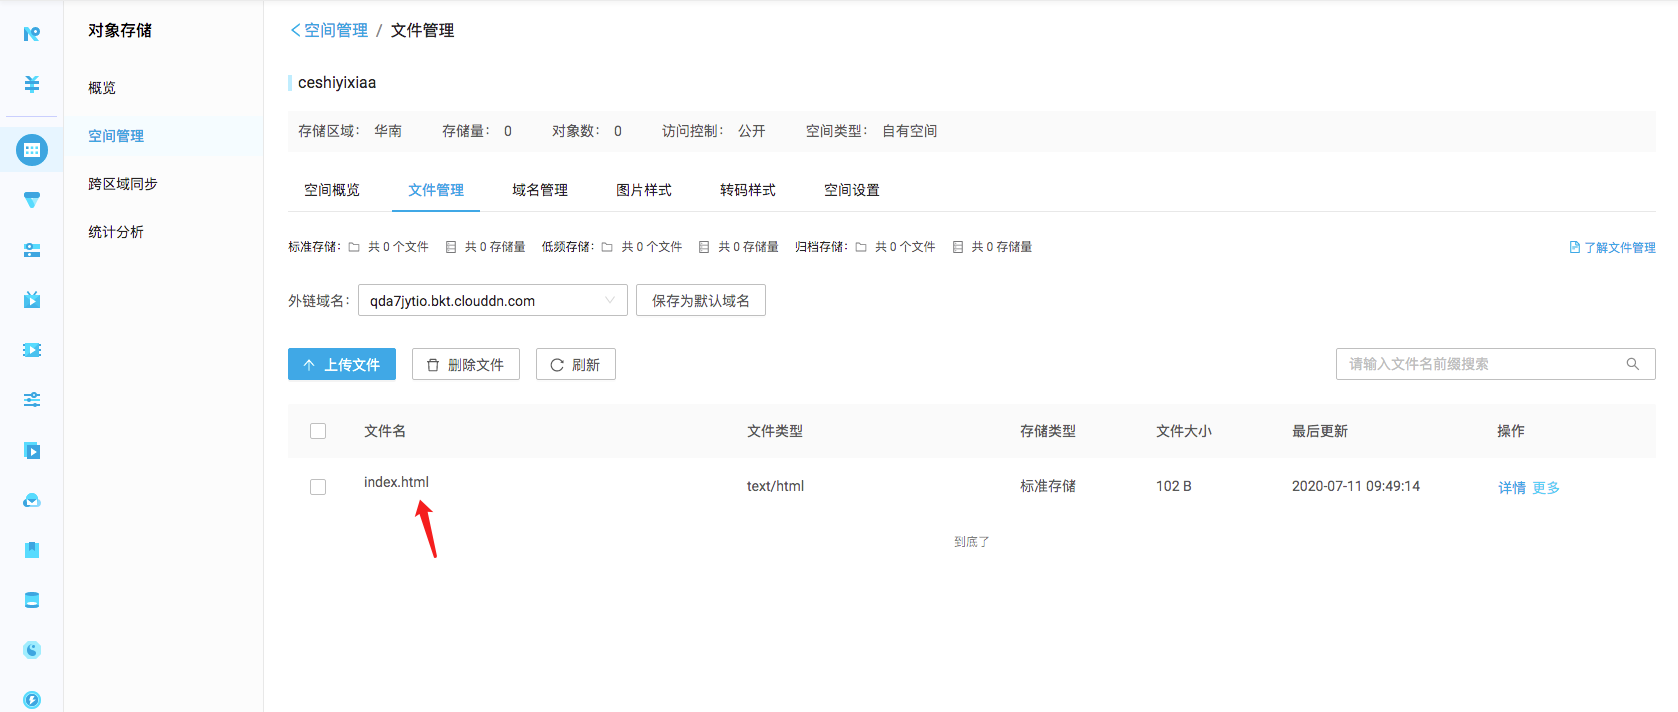Open the billing yen icon
1678x712 pixels.
(32, 84)
